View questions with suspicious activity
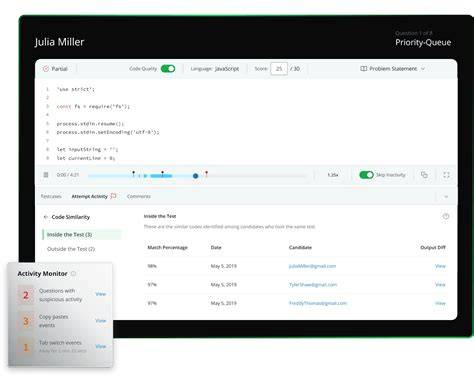The width and height of the screenshot is (474, 377). point(101,294)
